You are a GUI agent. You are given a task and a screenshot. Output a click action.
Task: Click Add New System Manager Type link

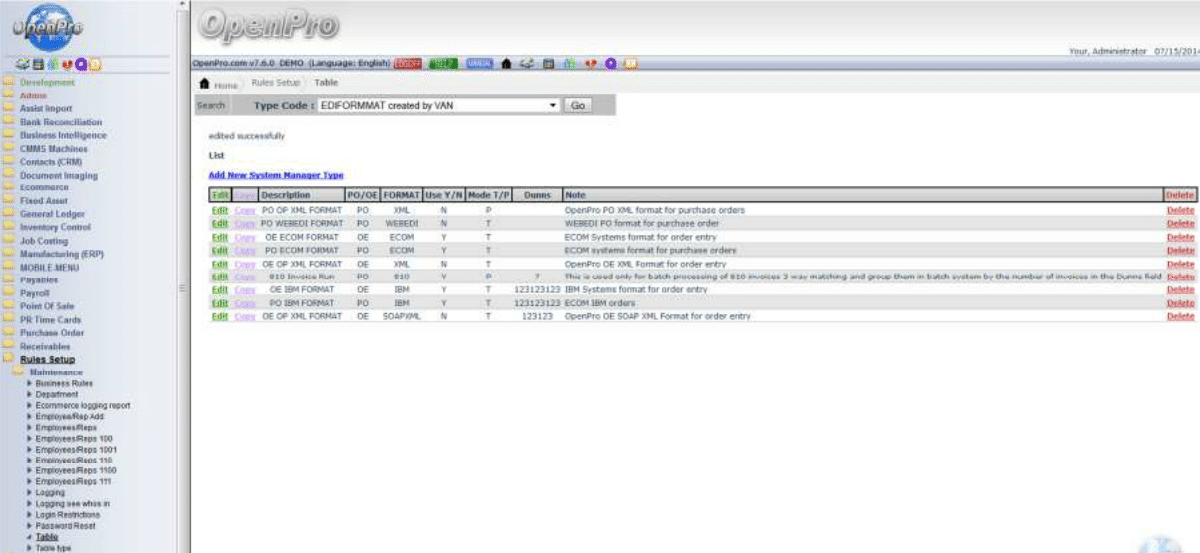tap(276, 175)
